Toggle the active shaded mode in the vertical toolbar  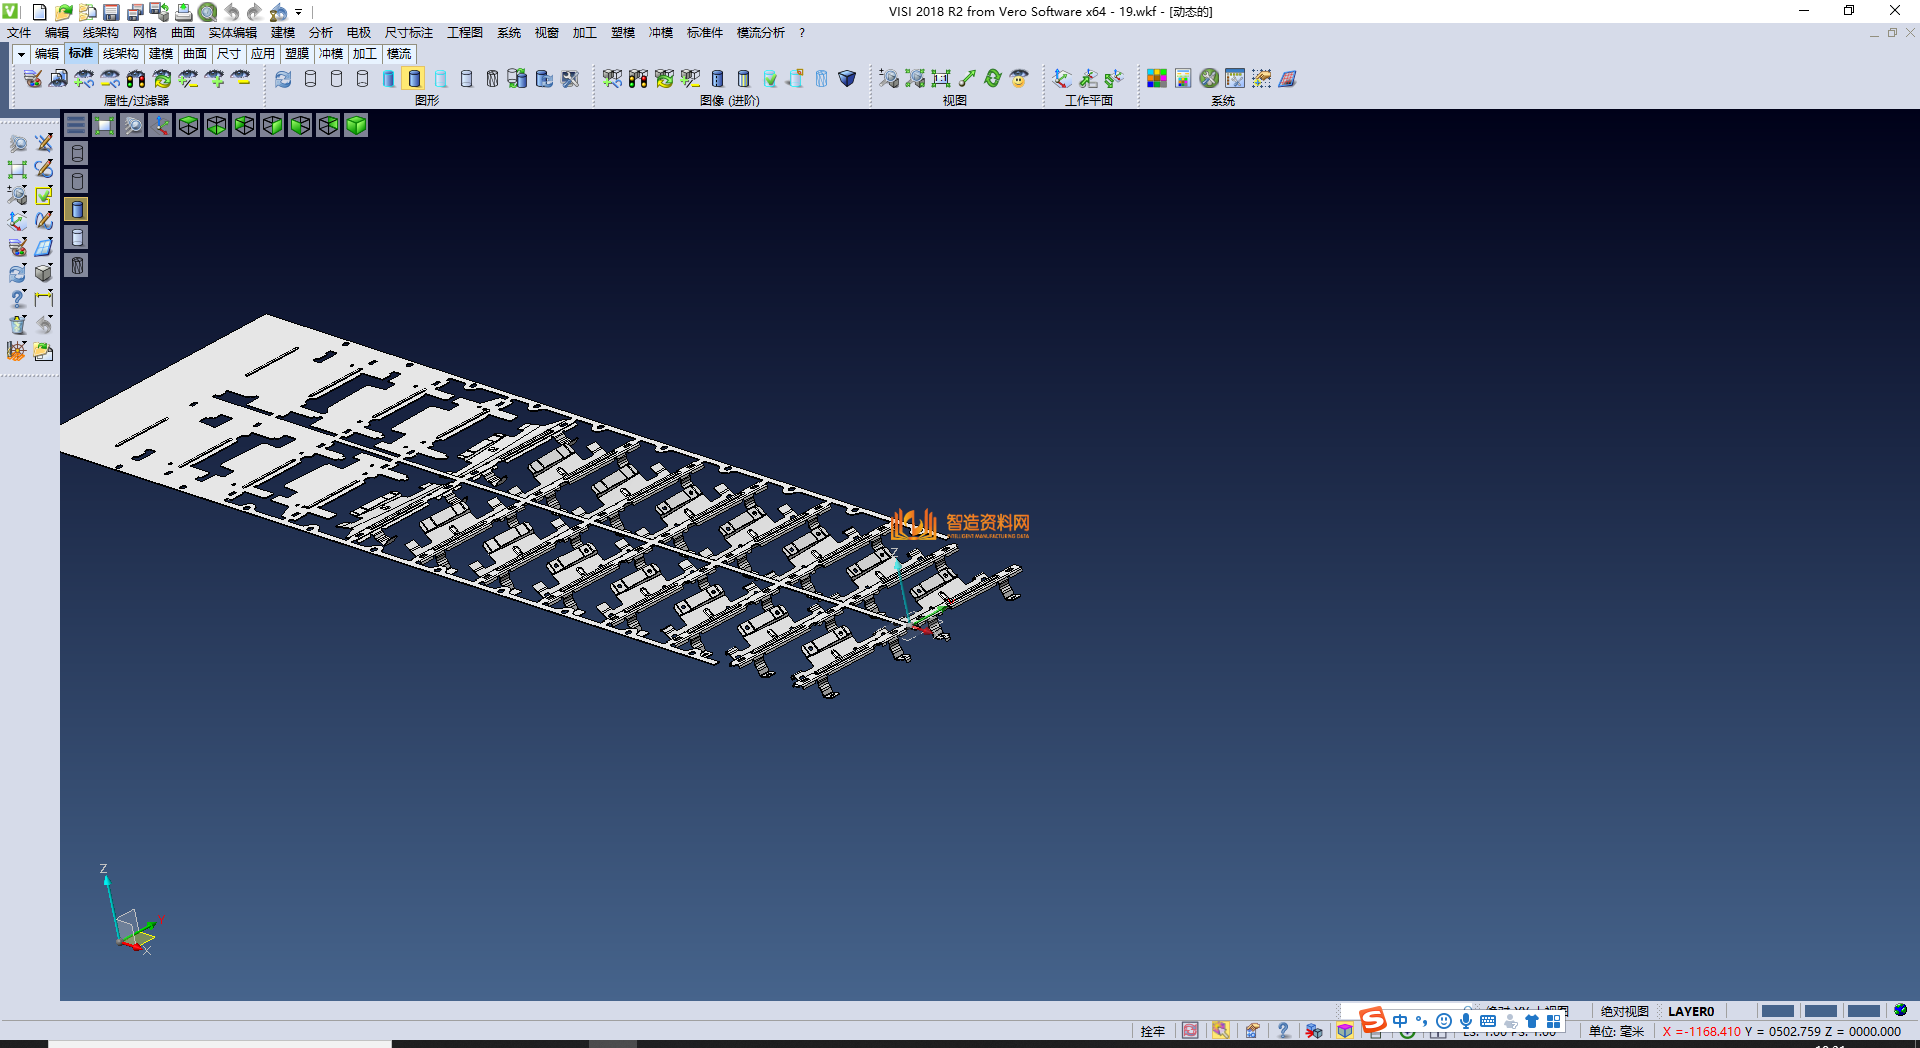(x=77, y=209)
